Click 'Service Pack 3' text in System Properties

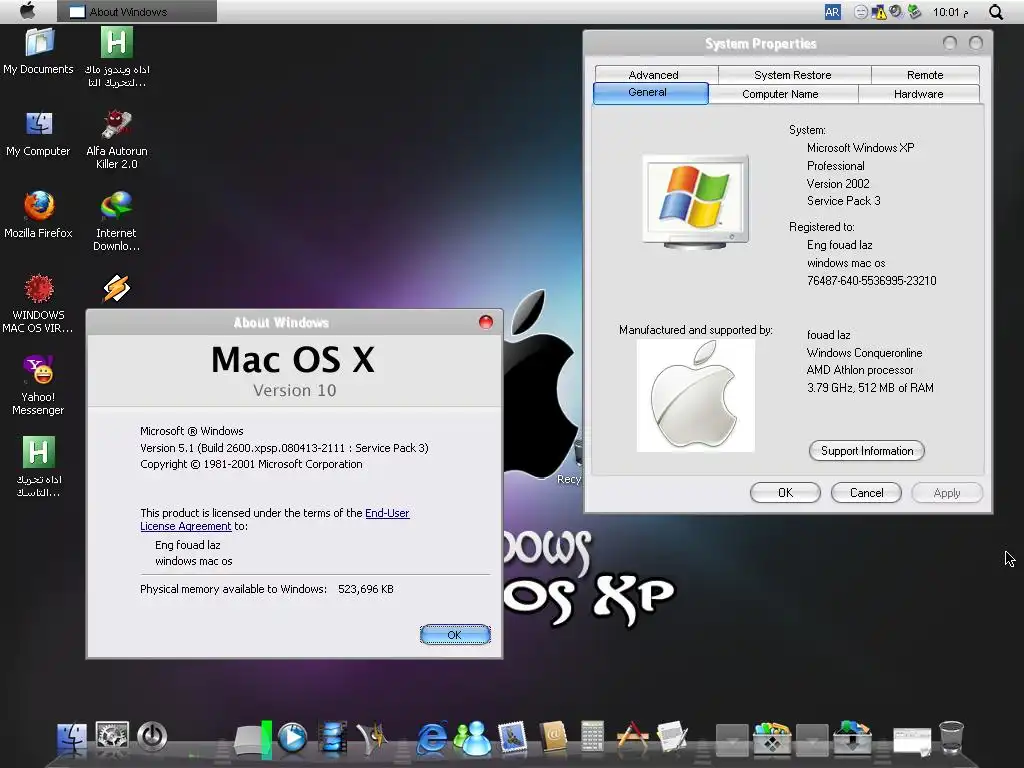(x=843, y=201)
